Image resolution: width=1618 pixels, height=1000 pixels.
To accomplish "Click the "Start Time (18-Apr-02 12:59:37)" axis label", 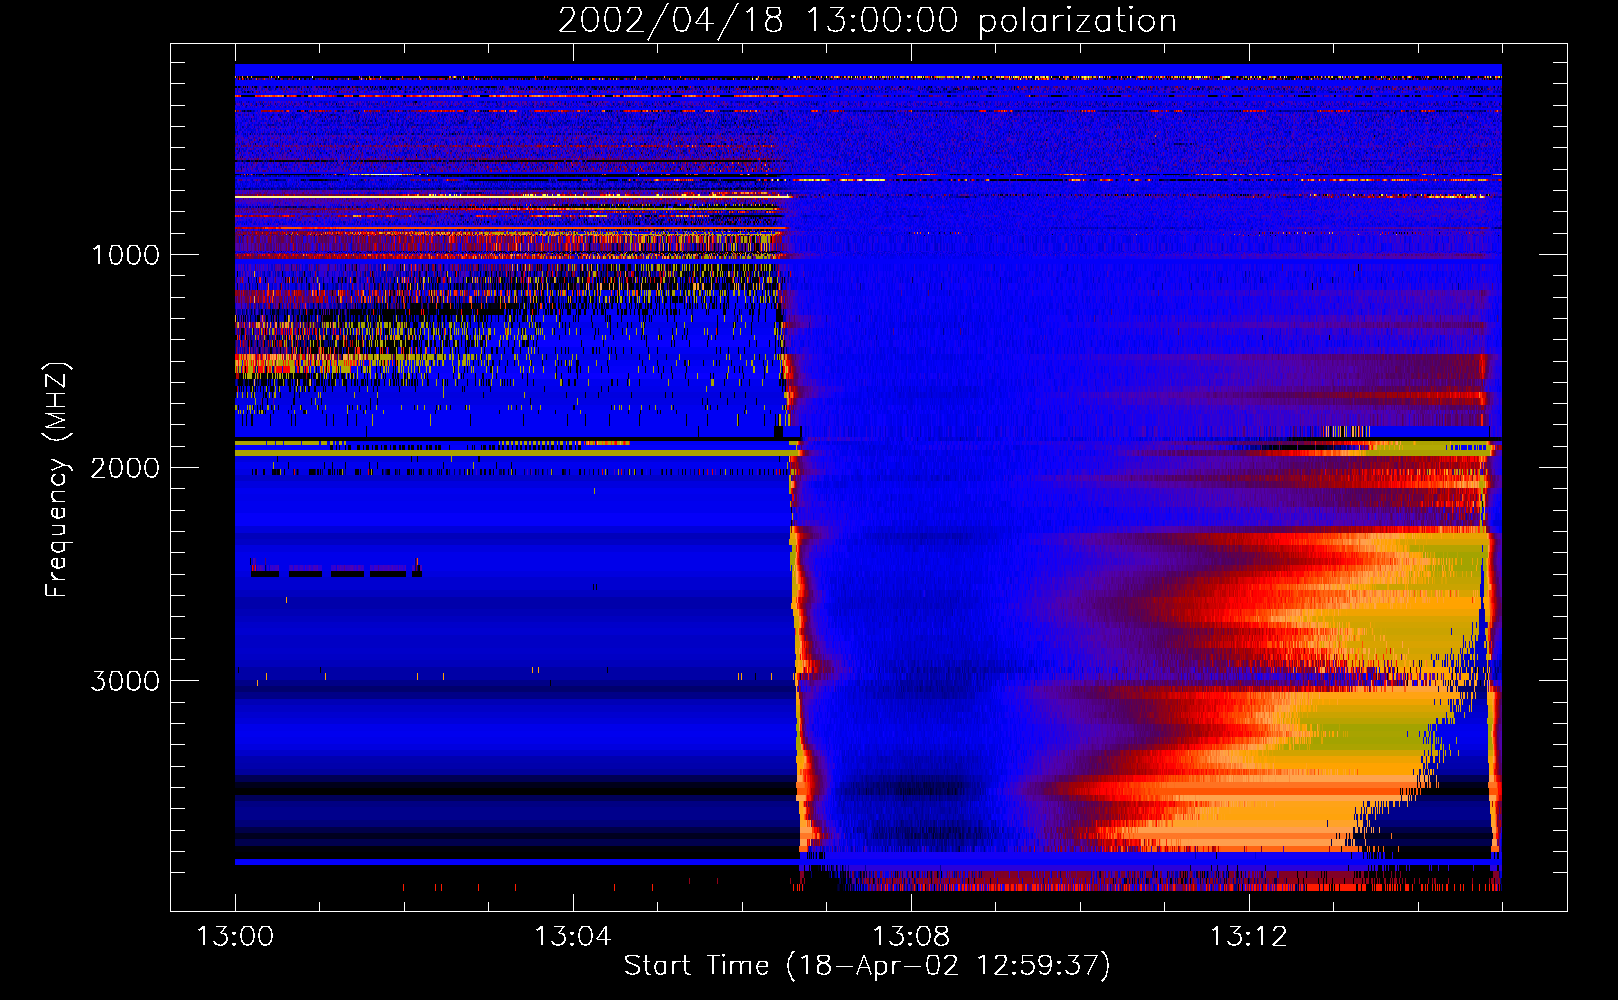I will (867, 966).
